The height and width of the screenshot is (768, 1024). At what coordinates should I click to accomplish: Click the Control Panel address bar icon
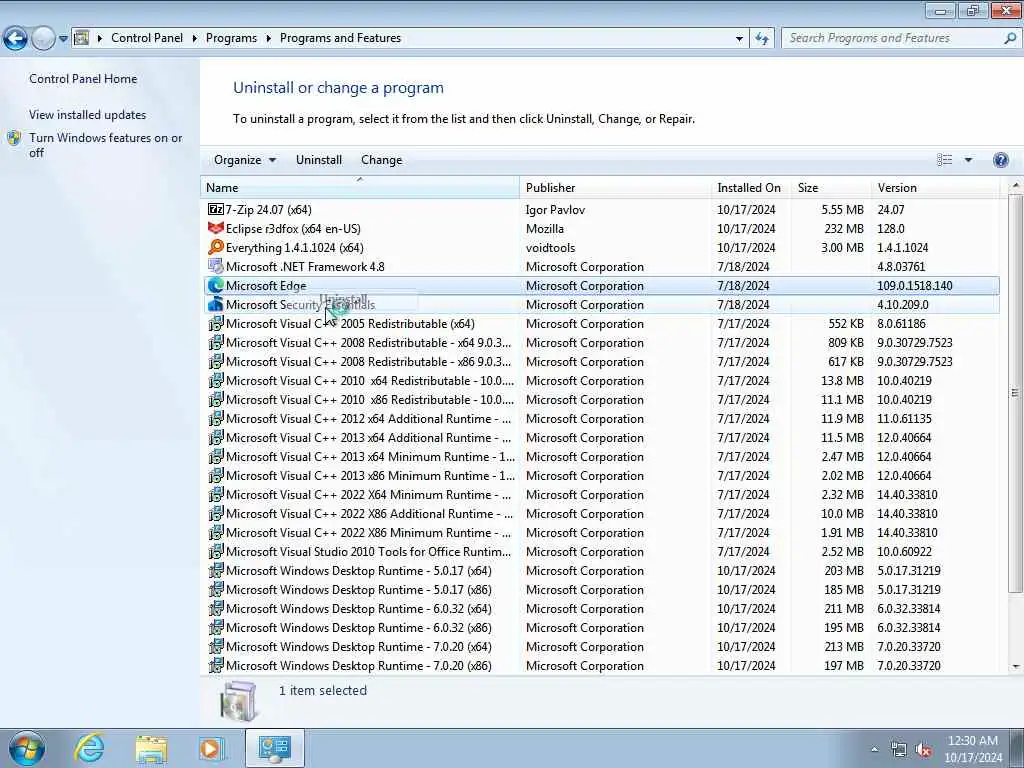tap(82, 38)
